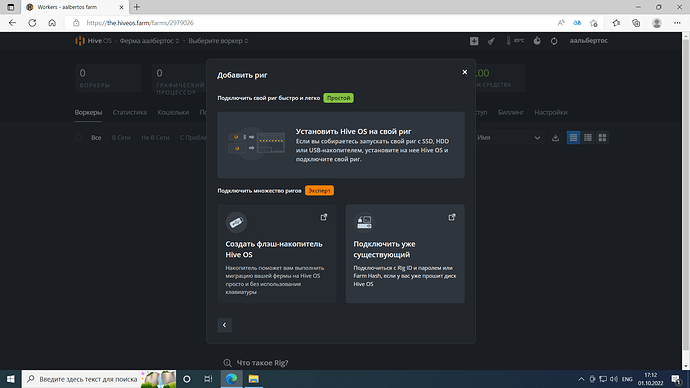Click the download/export icon
This screenshot has width=690, height=388.
click(555, 138)
